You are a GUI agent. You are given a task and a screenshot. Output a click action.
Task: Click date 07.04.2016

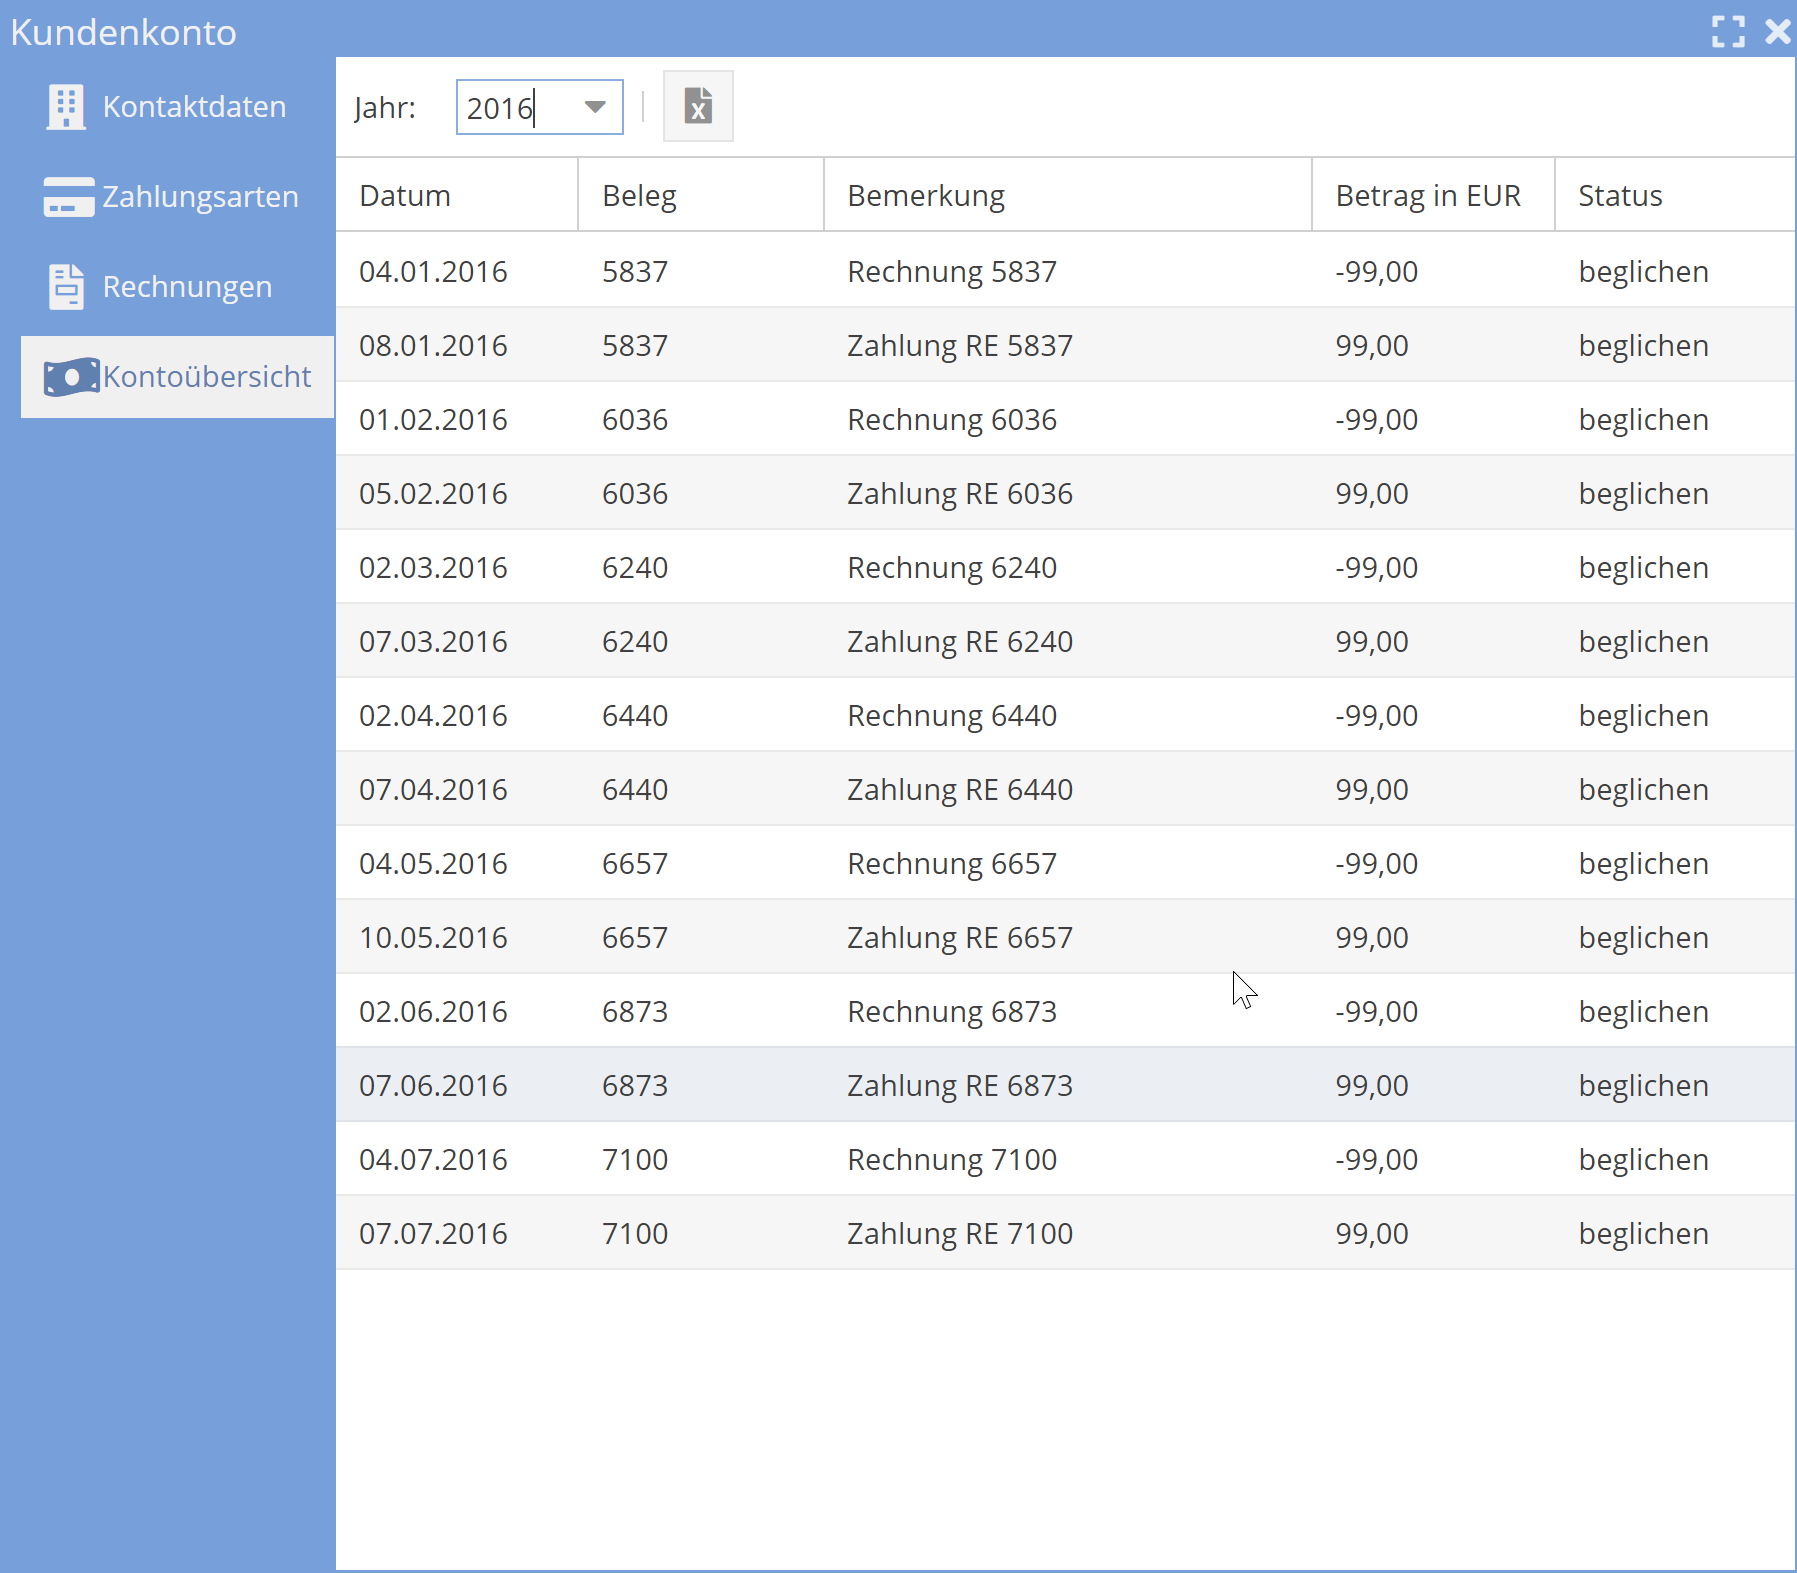(433, 789)
